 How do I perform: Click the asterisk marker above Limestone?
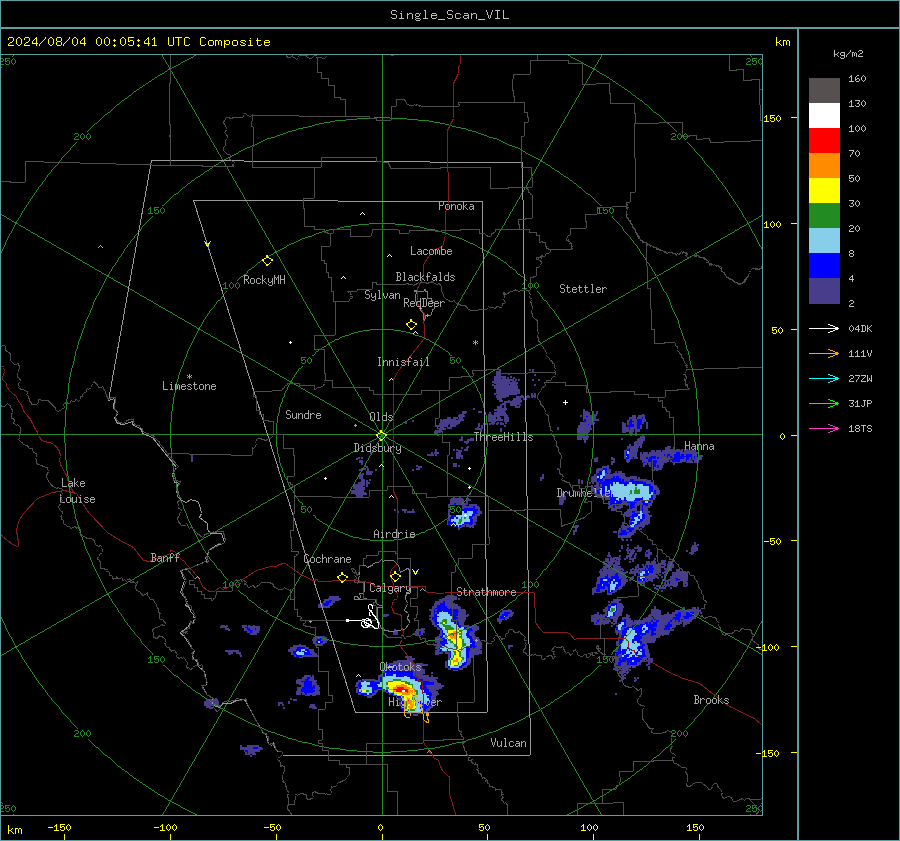click(189, 377)
